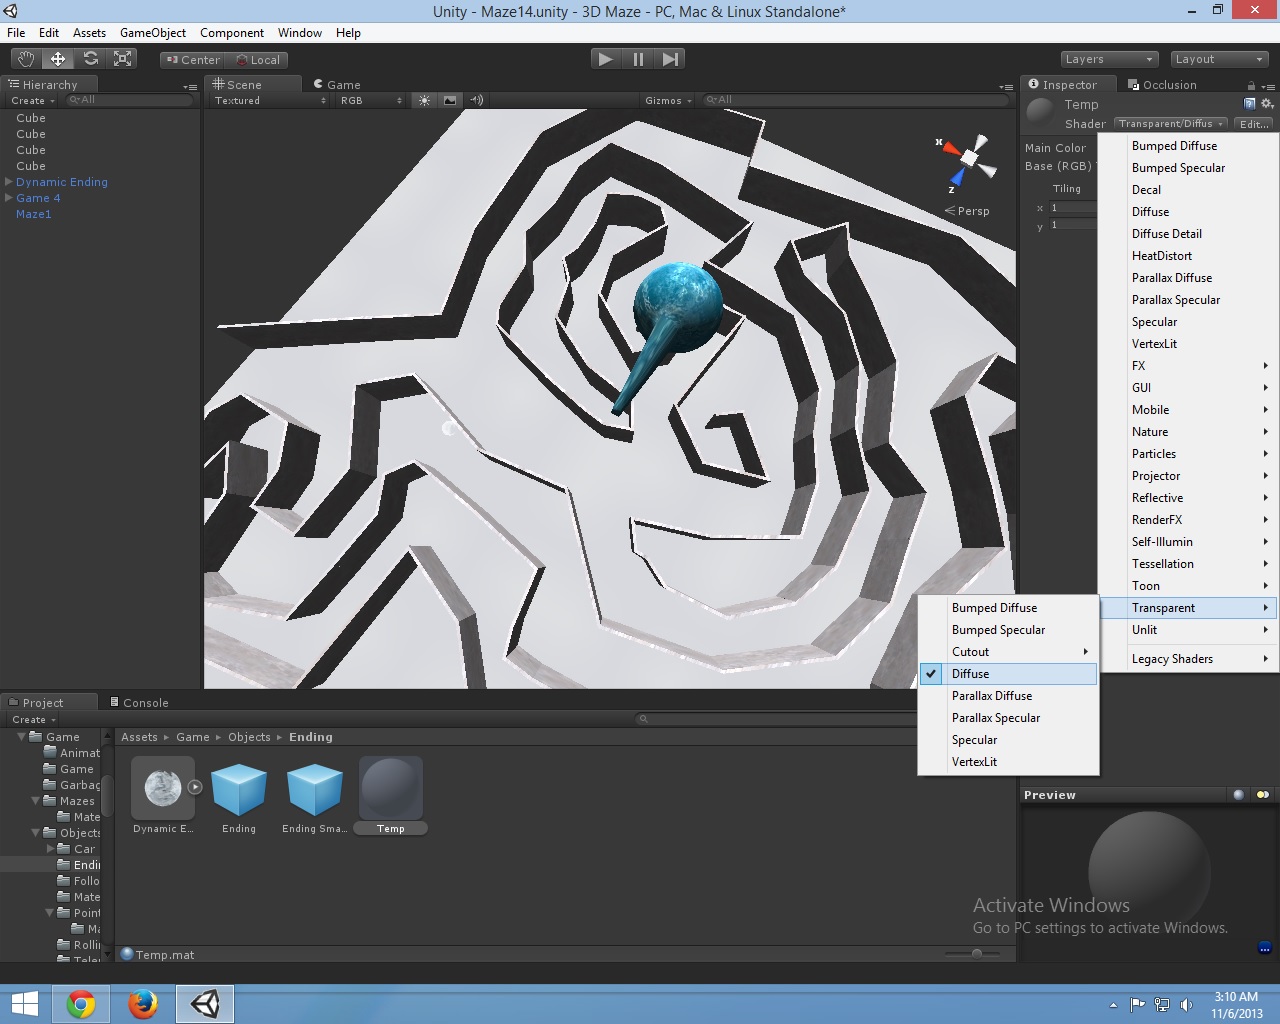
Task: Click the network icon in the system tray
Action: [1162, 1005]
